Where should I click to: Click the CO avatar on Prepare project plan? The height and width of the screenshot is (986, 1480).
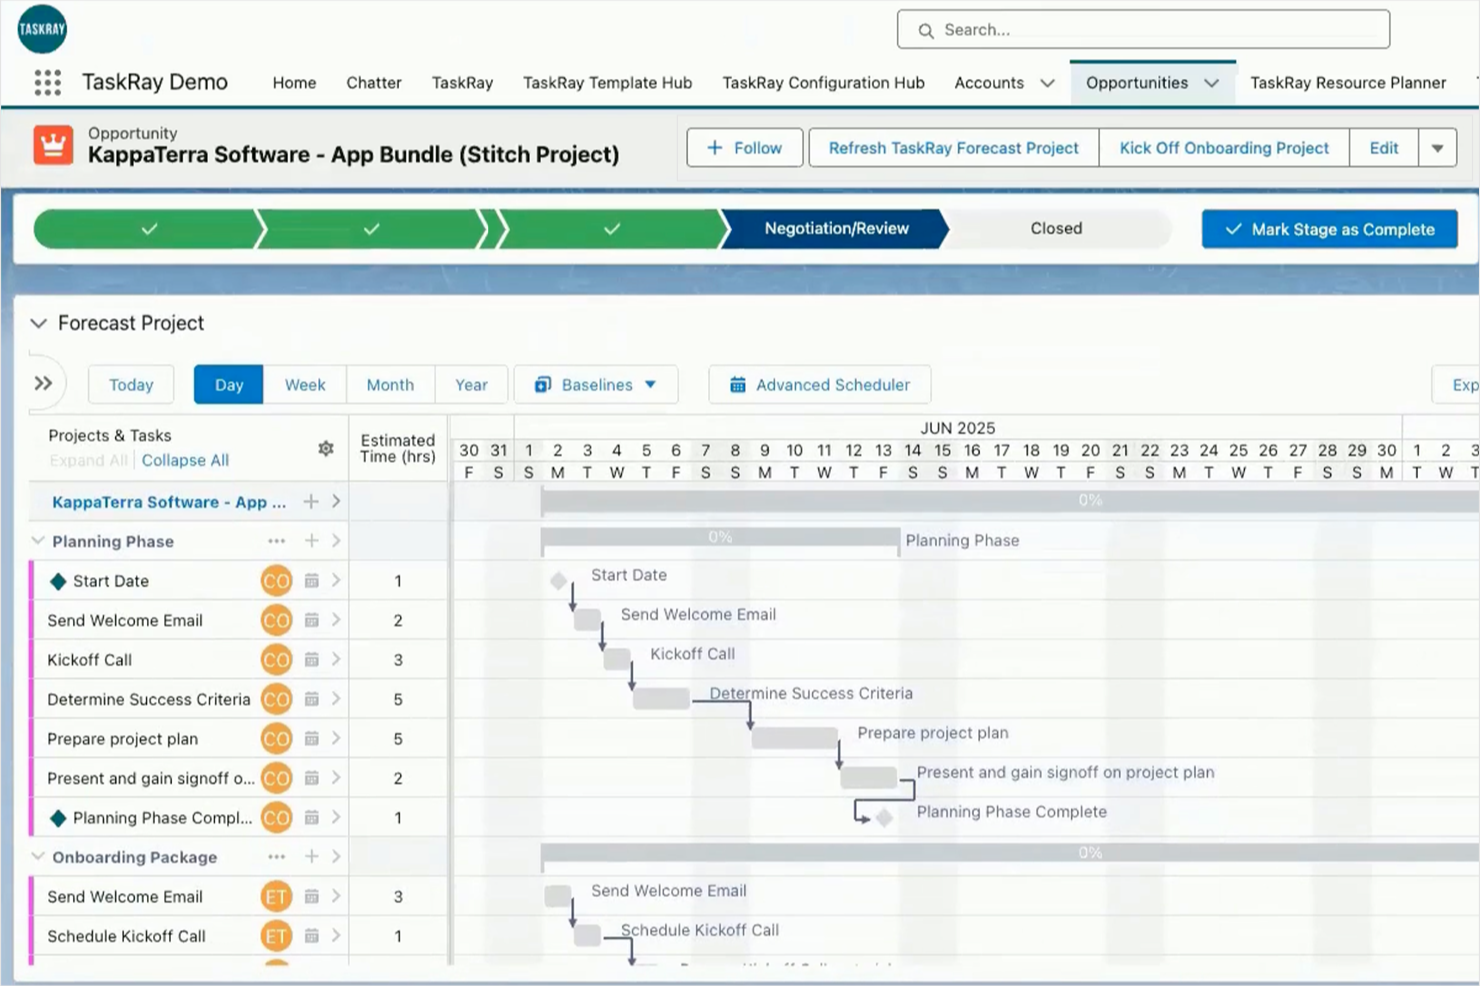click(x=276, y=739)
